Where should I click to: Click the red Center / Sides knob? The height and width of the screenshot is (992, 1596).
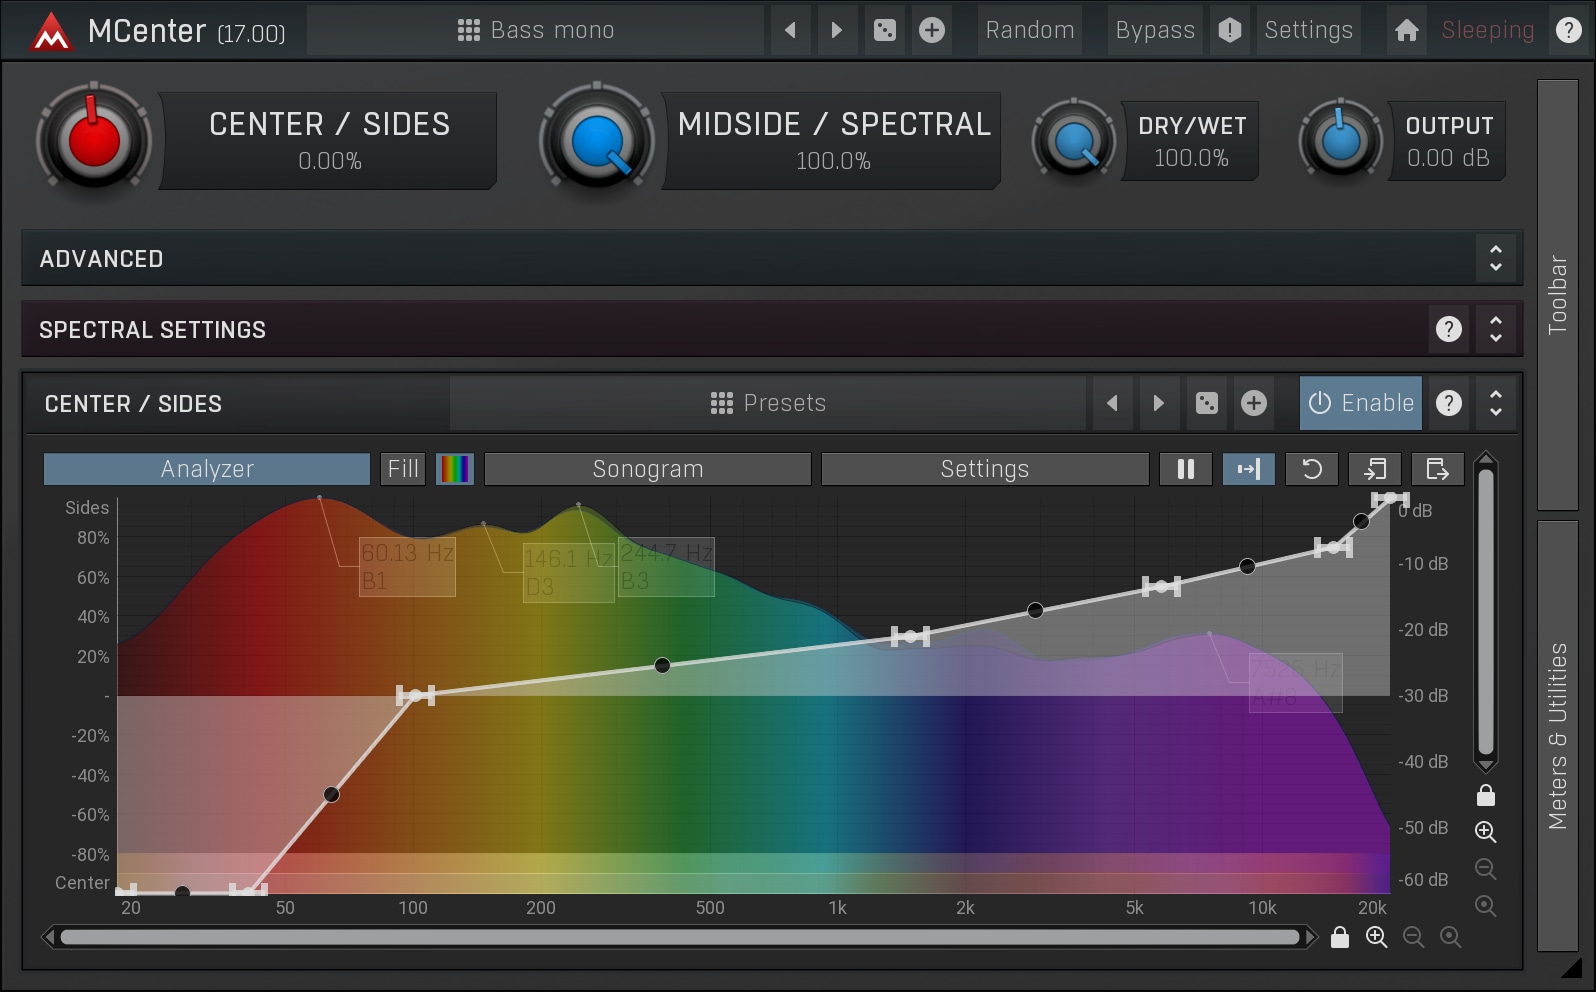[x=94, y=140]
